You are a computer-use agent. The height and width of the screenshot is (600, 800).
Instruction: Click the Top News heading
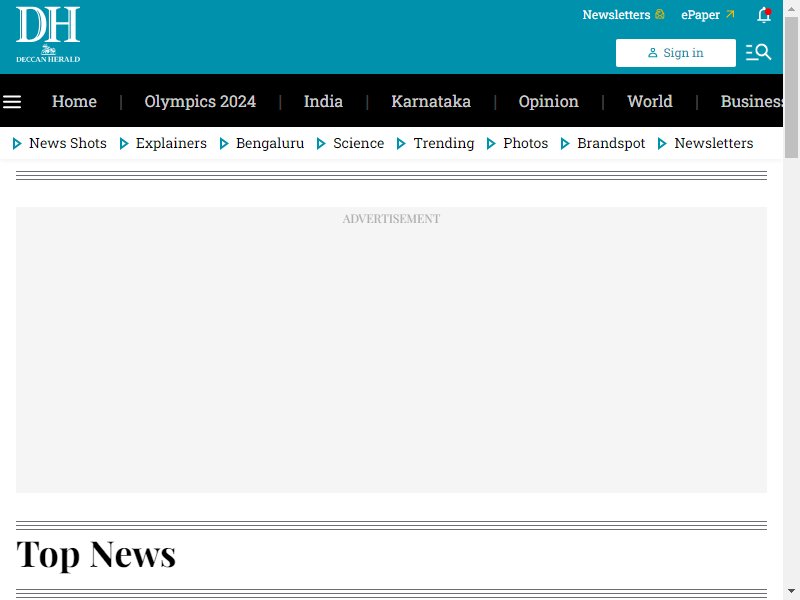pyautogui.click(x=96, y=555)
